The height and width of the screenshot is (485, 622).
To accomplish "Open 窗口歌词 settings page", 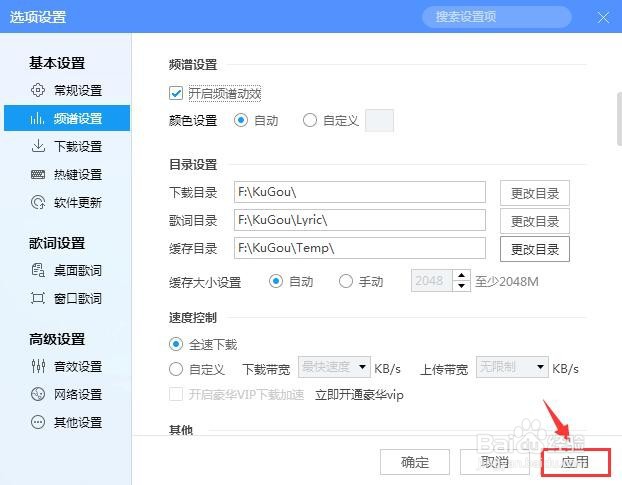I will [67, 299].
